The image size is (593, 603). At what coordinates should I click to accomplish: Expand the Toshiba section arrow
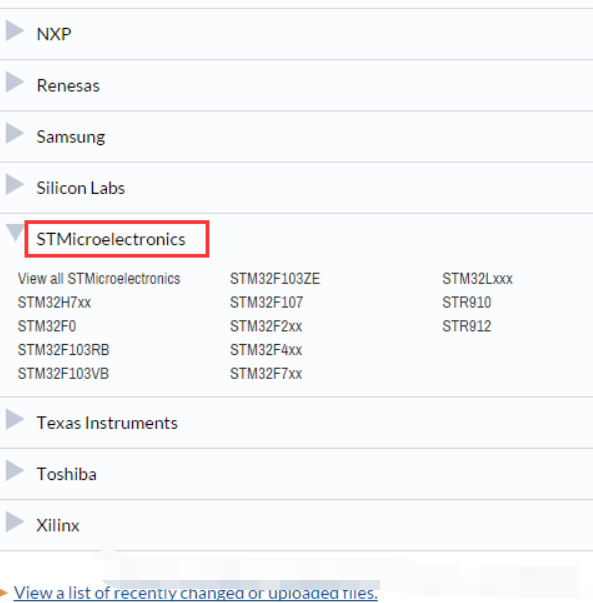15,471
